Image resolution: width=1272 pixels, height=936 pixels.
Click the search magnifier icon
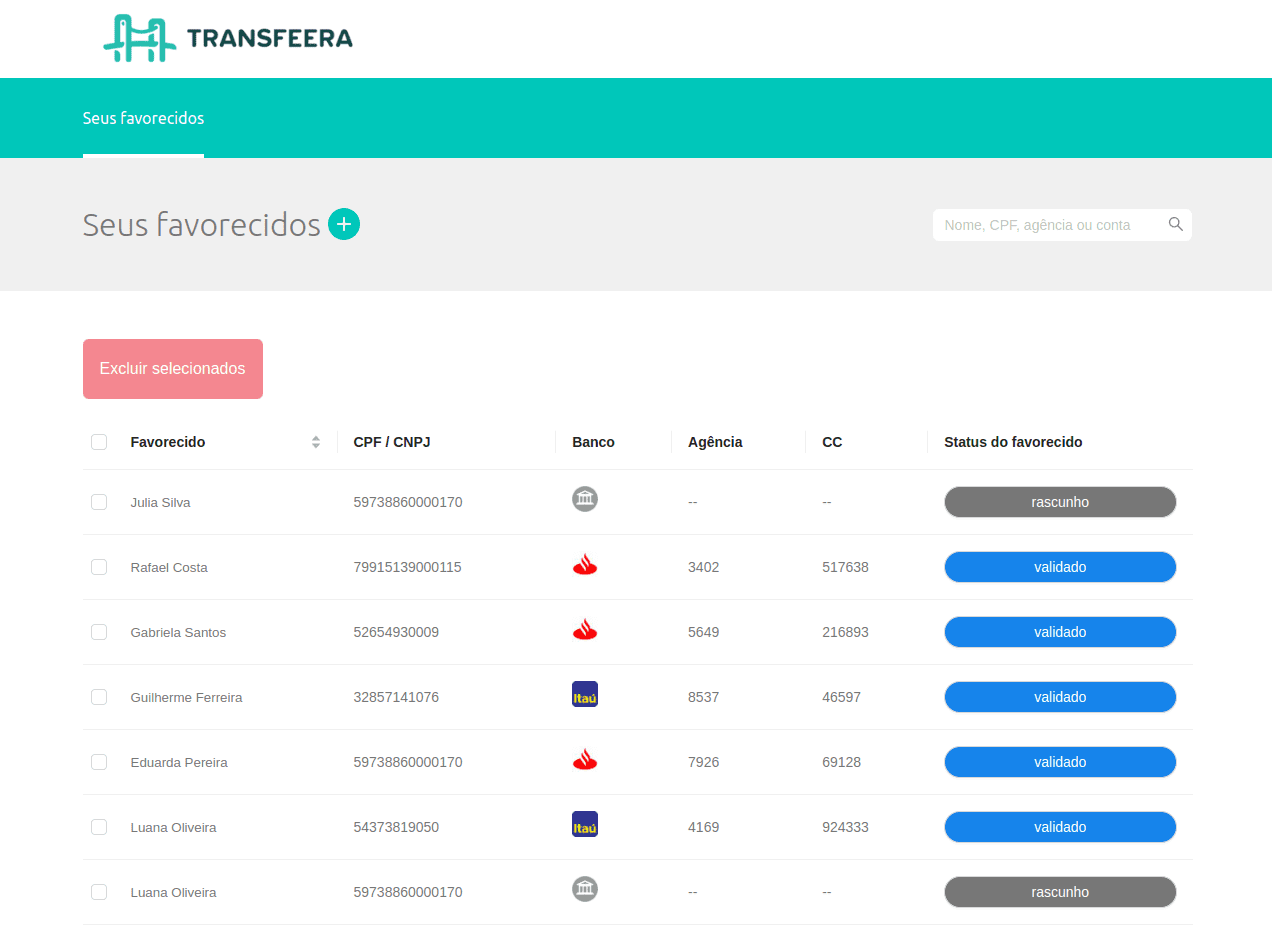[x=1176, y=225]
